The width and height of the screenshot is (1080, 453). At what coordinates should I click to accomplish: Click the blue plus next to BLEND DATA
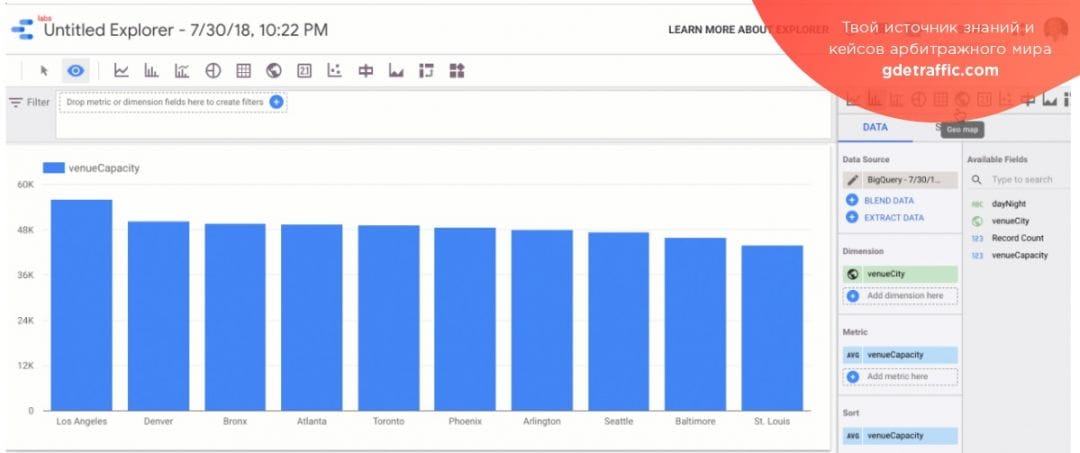(x=852, y=200)
